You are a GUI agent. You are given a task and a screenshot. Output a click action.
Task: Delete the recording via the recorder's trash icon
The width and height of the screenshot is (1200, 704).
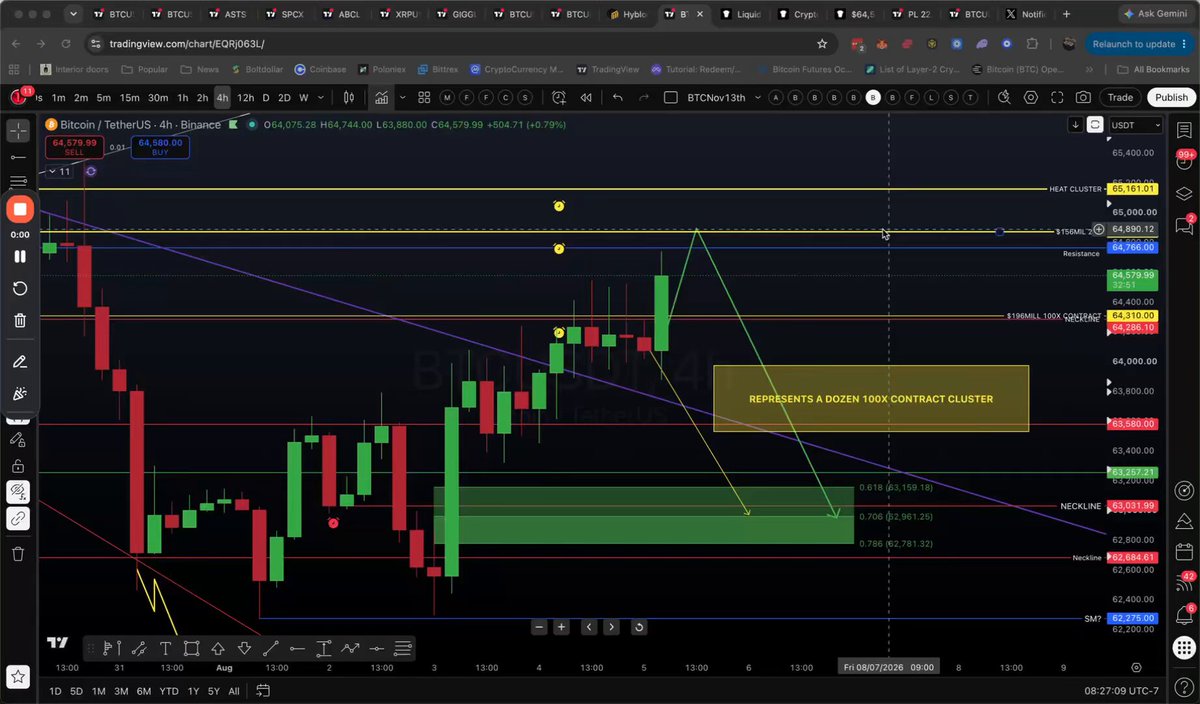tap(19, 320)
